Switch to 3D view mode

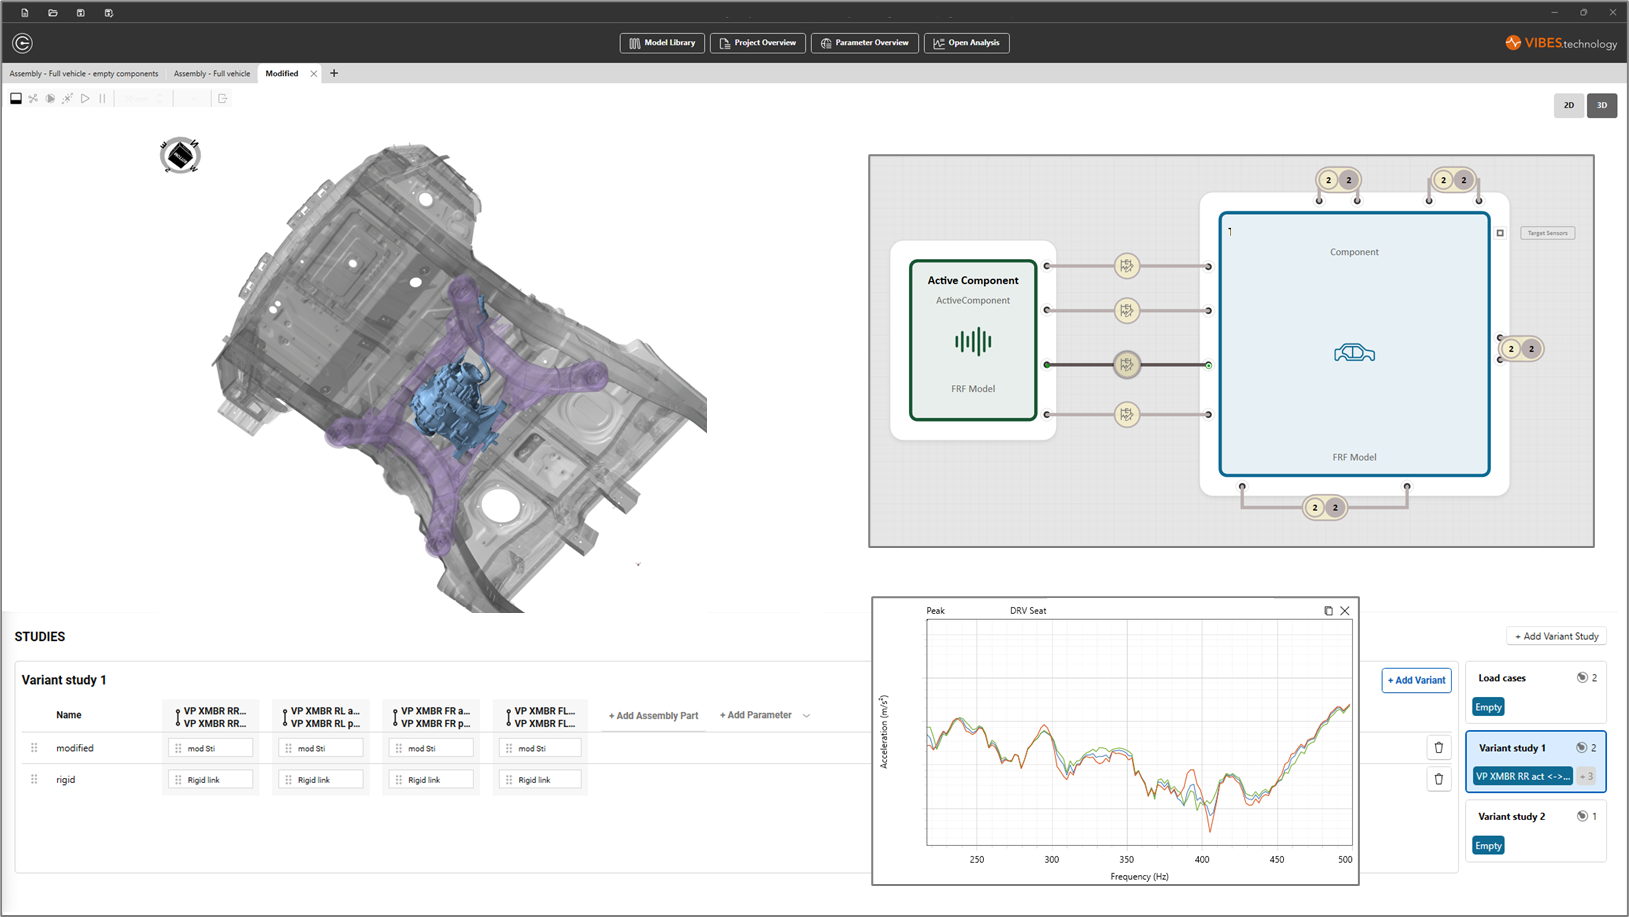1601,105
